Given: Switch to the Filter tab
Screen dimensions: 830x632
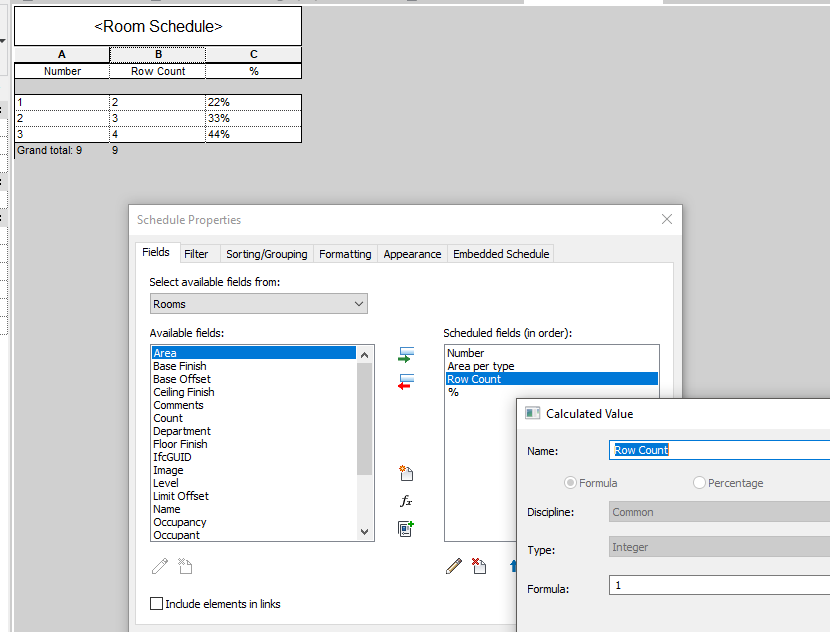Looking at the screenshot, I should point(196,254).
